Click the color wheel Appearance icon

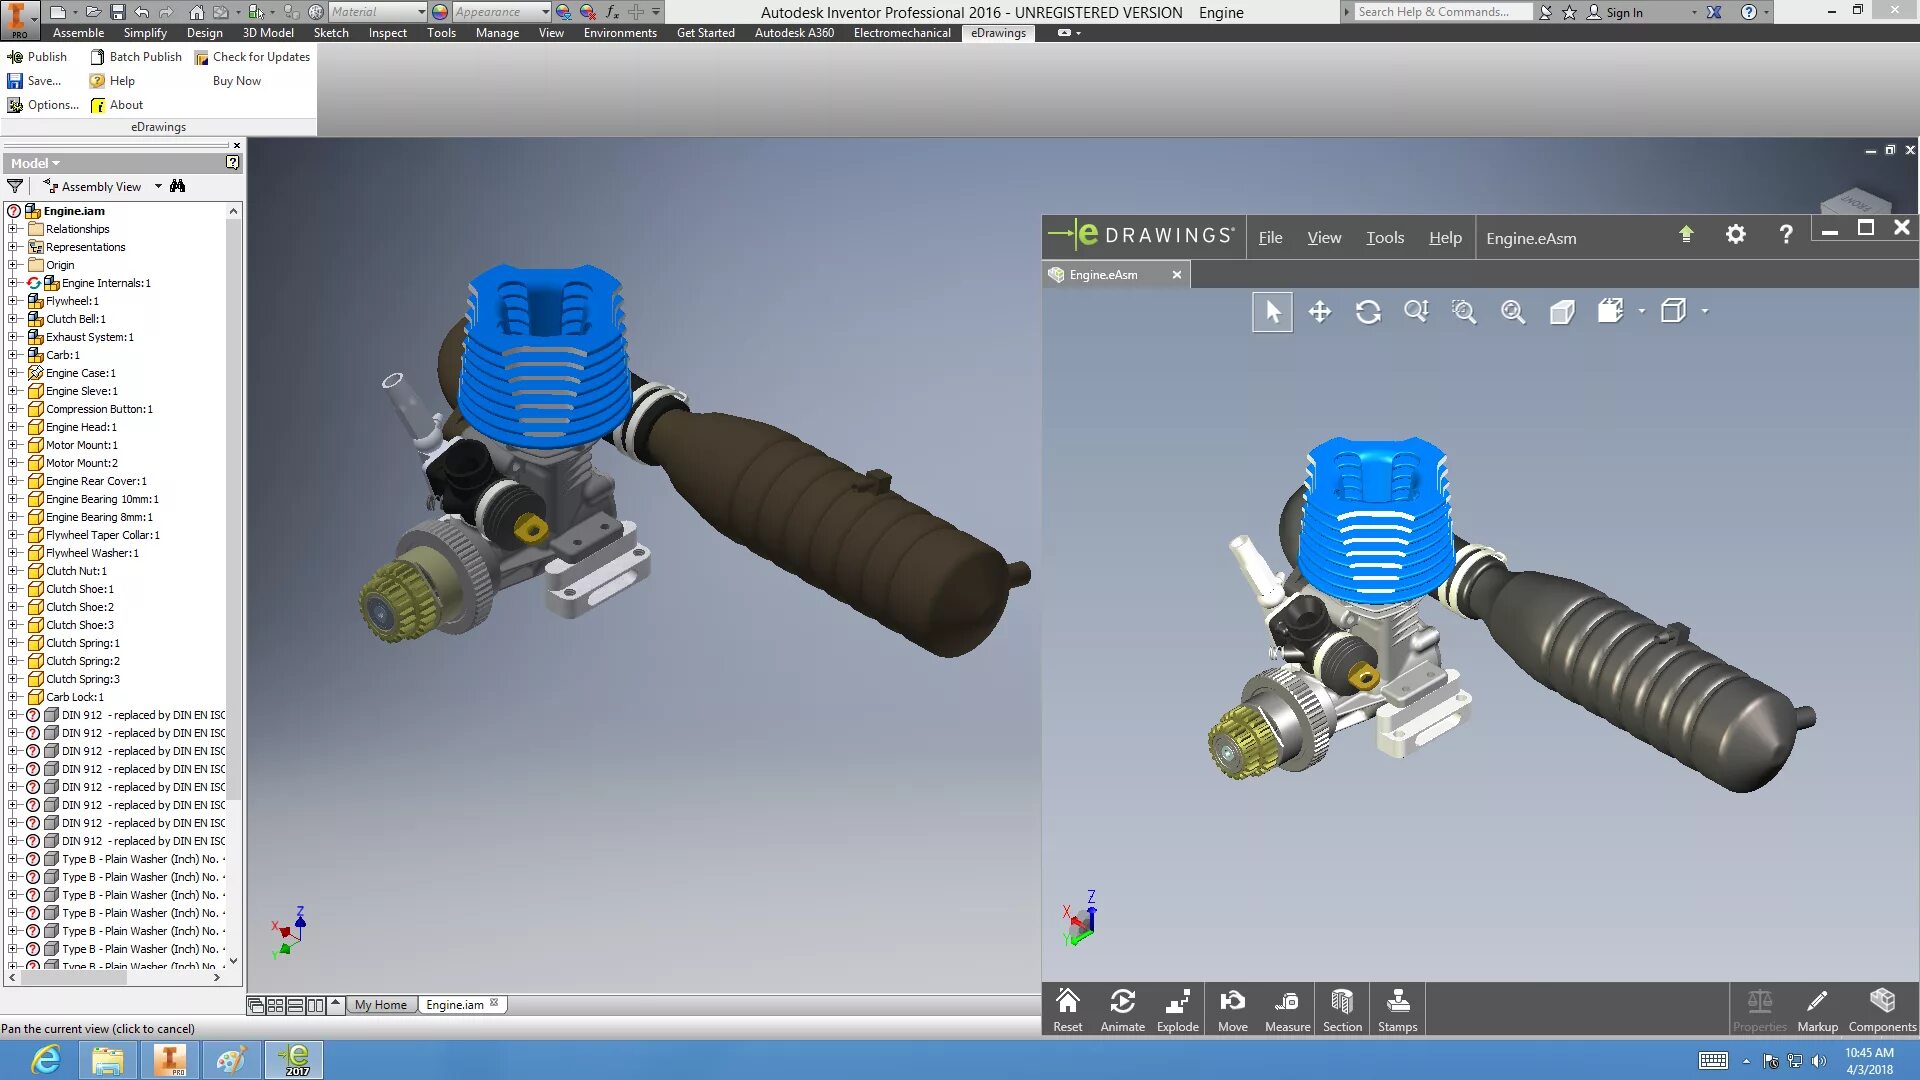440,12
